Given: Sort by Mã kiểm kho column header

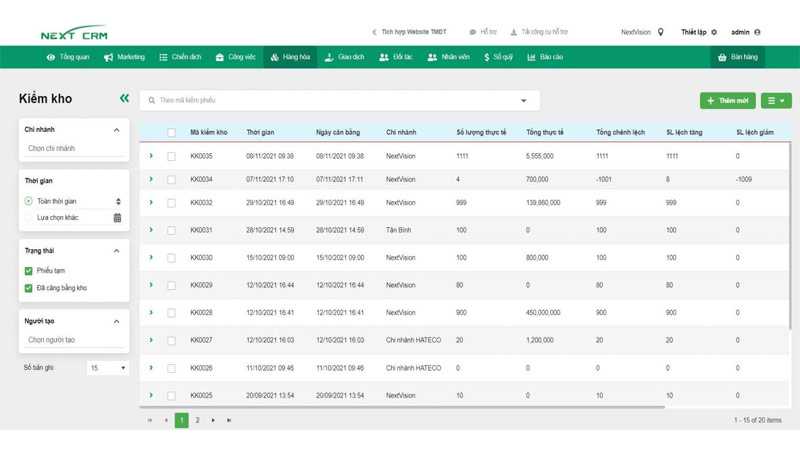Looking at the screenshot, I should pyautogui.click(x=209, y=132).
